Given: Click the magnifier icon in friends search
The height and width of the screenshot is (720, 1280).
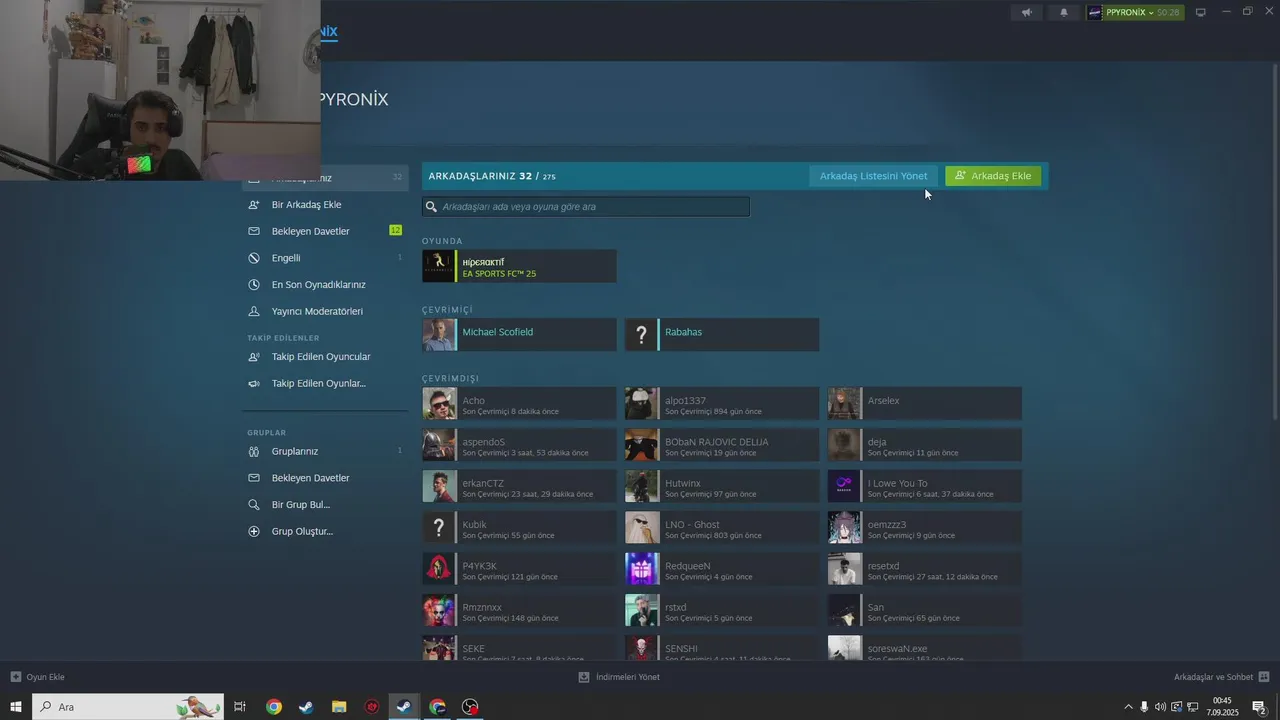Looking at the screenshot, I should point(432,207).
